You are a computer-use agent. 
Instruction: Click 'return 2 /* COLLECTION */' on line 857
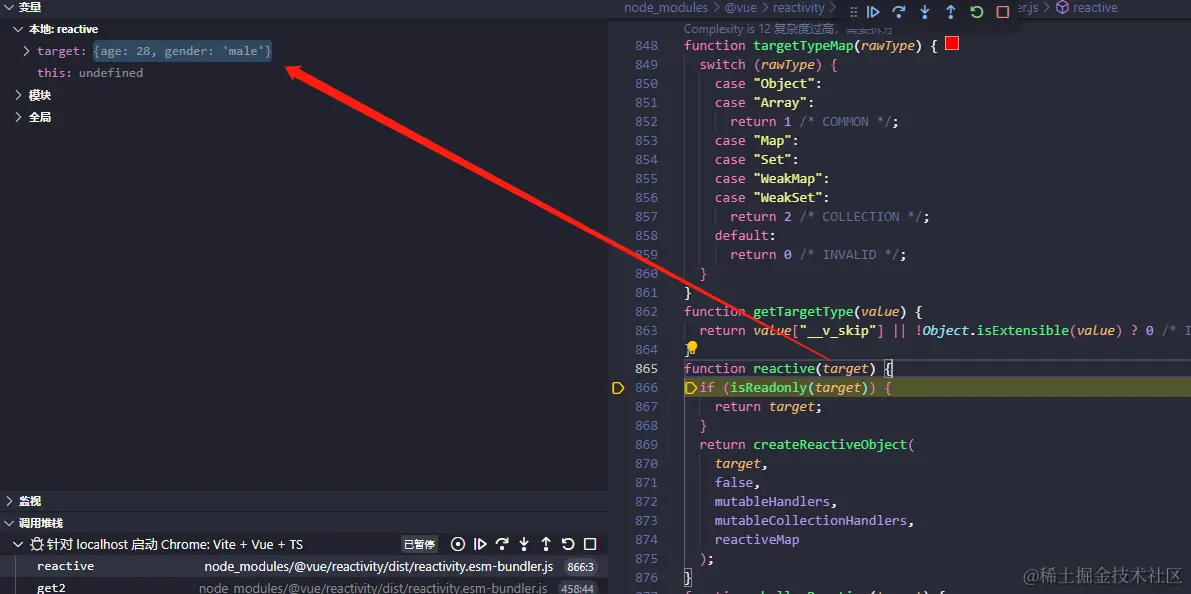pyautogui.click(x=829, y=216)
